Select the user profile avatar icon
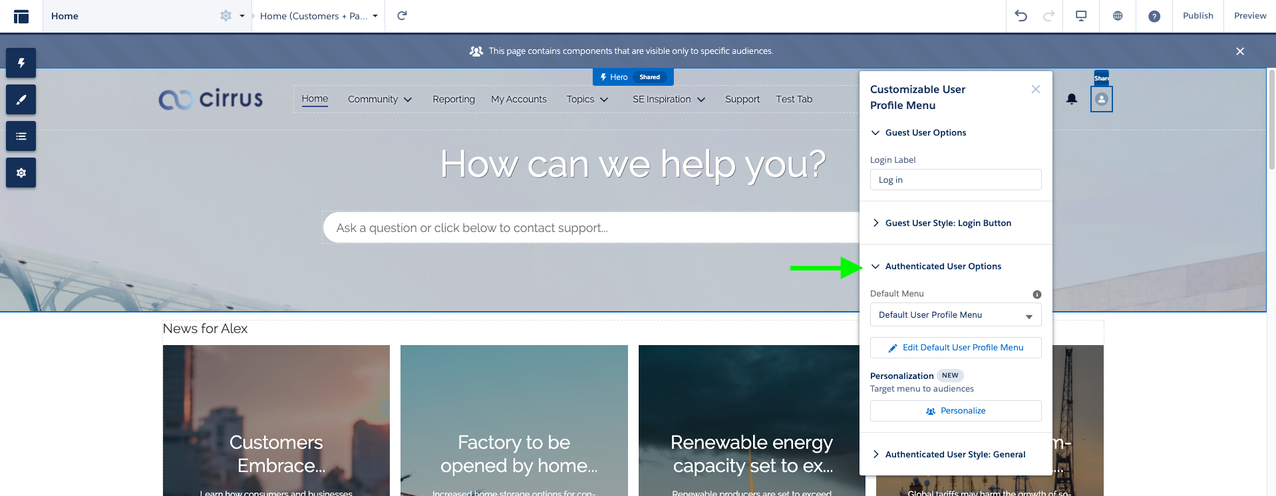The image size is (1276, 496). click(x=1101, y=100)
